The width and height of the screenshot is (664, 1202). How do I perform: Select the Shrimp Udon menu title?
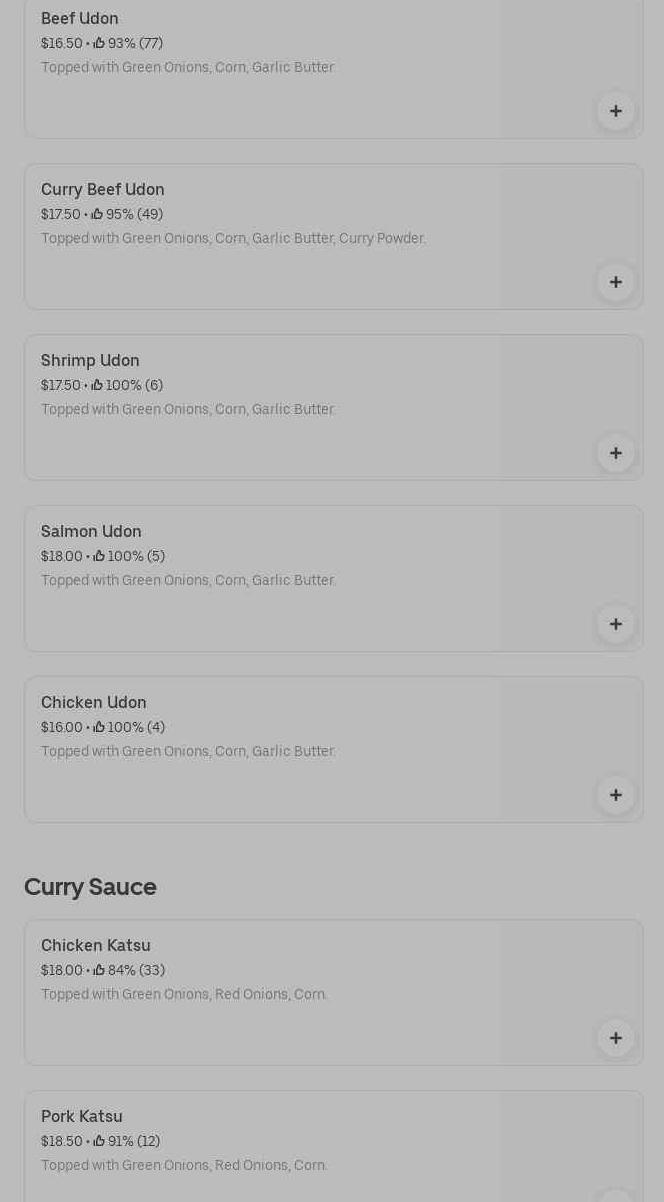(x=90, y=360)
